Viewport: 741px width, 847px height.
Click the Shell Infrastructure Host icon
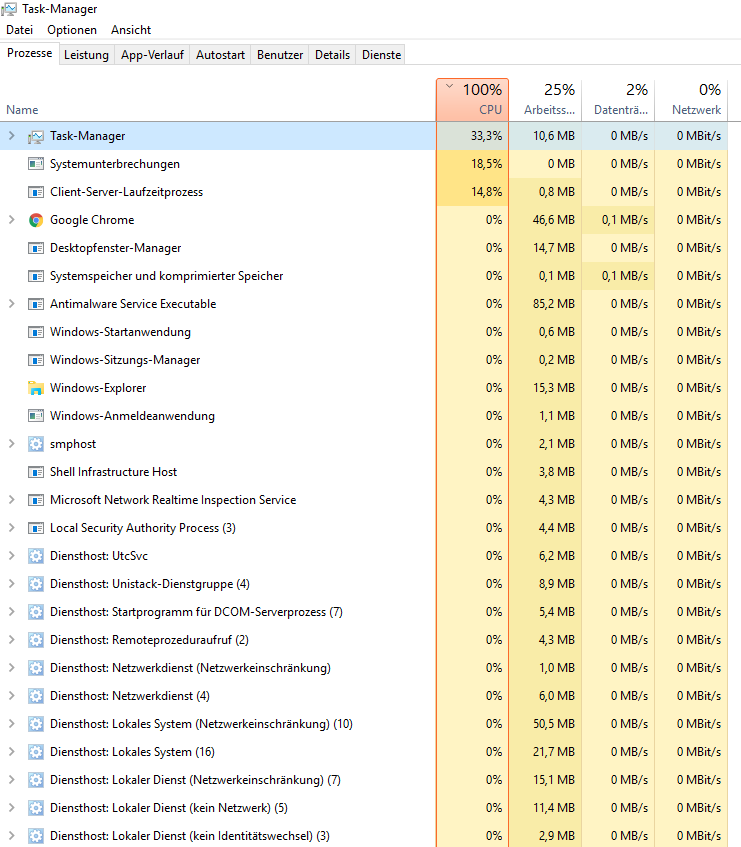36,472
